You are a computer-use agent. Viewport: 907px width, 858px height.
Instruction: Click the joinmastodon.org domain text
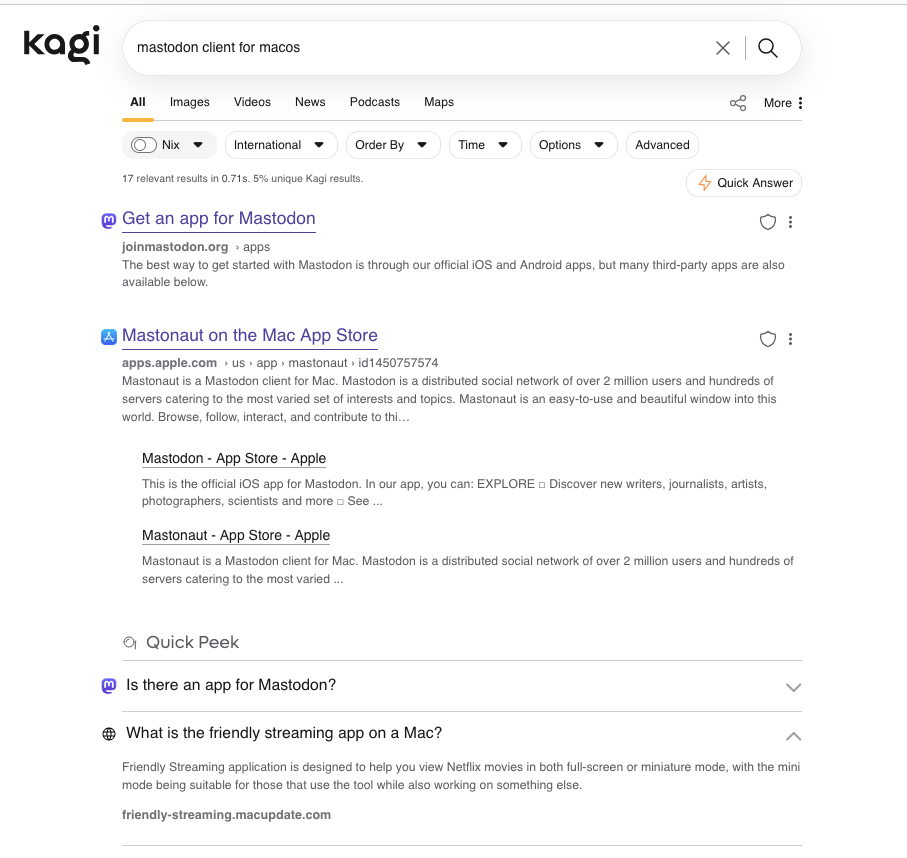(175, 247)
